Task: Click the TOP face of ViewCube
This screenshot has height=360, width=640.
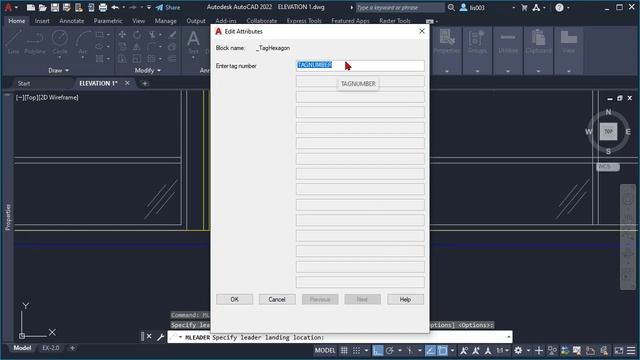Action: tap(608, 131)
